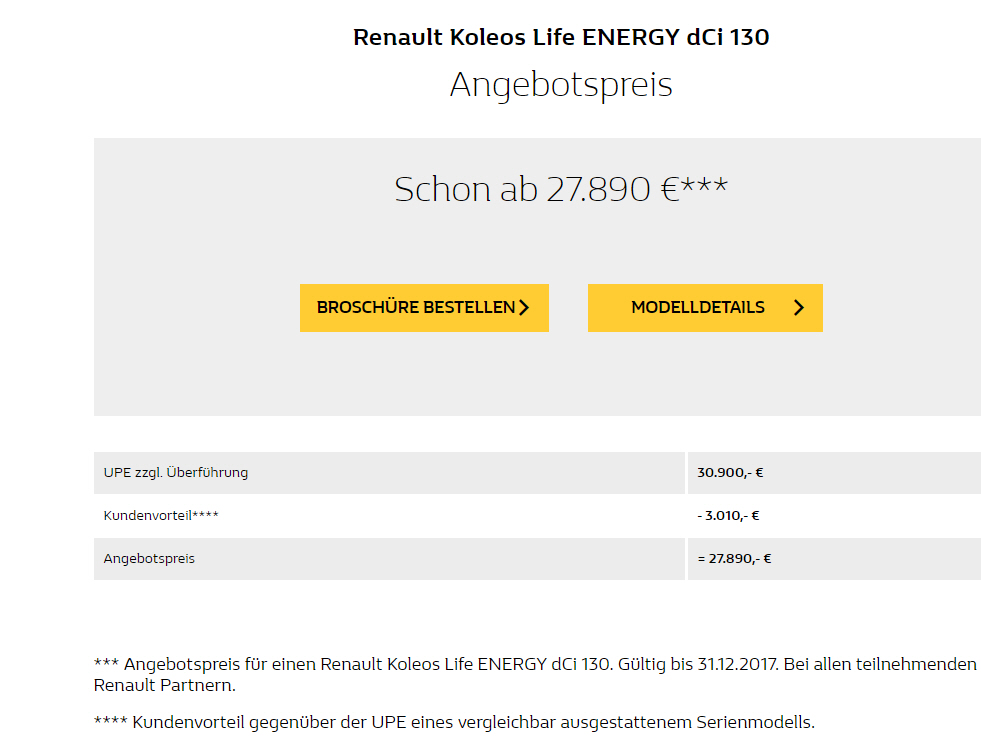The height and width of the screenshot is (754, 981).
Task: Click the gray offer price banner background
Action: tap(537, 375)
